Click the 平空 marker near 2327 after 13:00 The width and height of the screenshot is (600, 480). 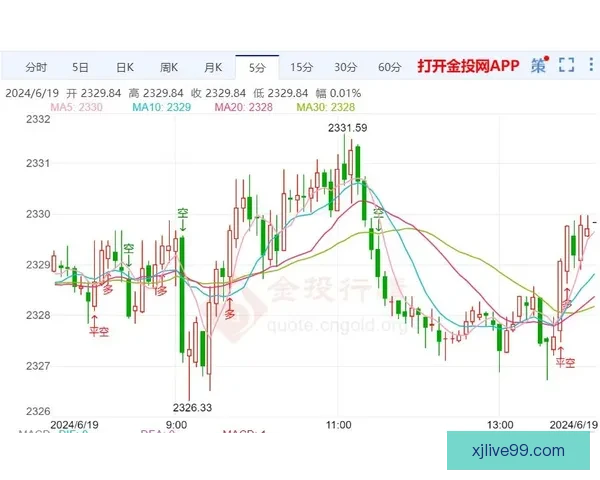tap(566, 362)
